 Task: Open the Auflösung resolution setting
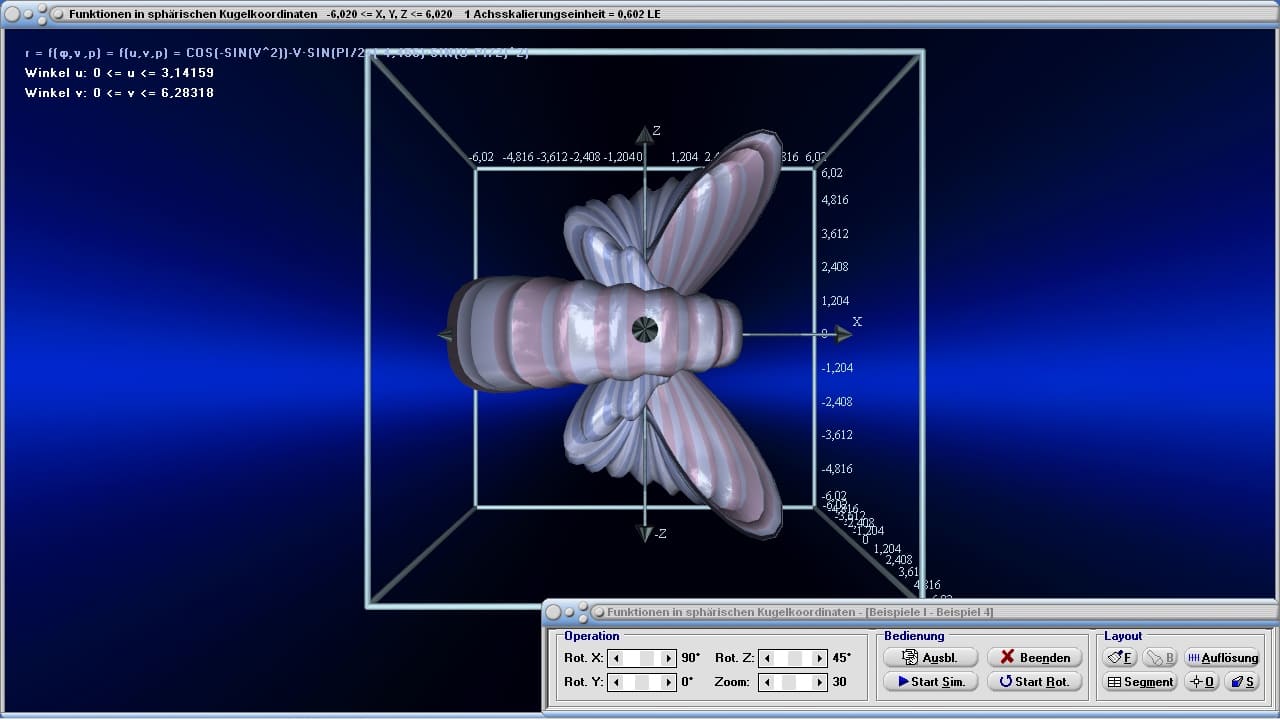pos(1221,657)
